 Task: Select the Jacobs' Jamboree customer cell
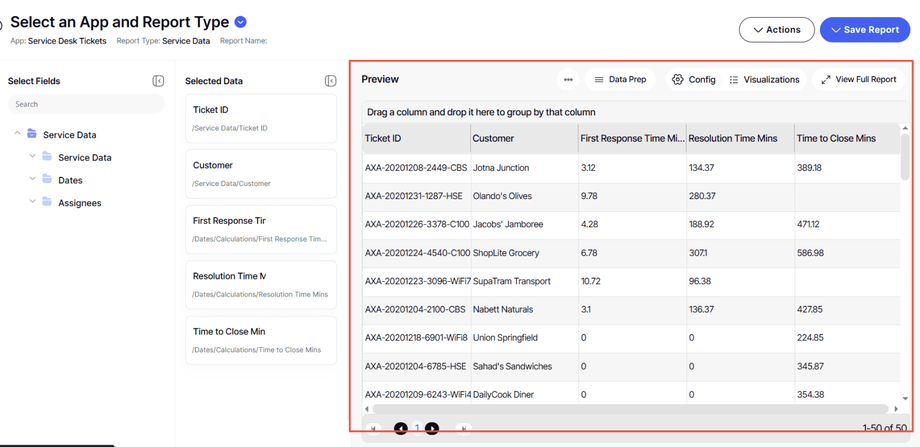click(x=525, y=225)
